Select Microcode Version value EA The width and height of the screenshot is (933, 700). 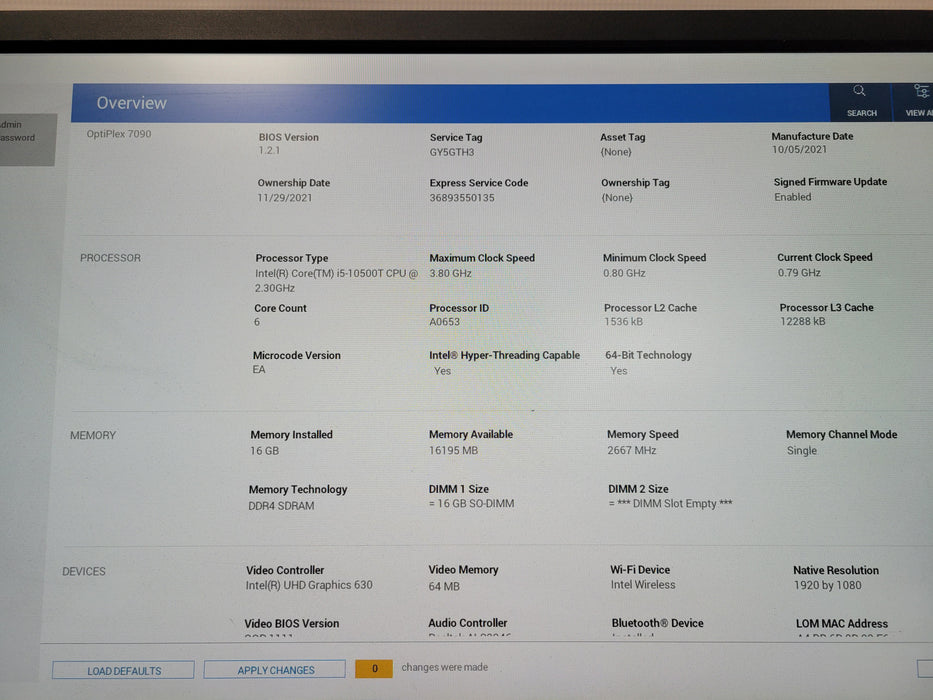tap(259, 370)
